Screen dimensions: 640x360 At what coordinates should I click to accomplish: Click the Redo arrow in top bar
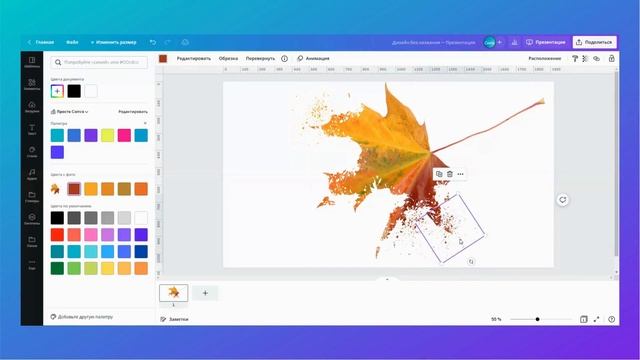[x=167, y=42]
